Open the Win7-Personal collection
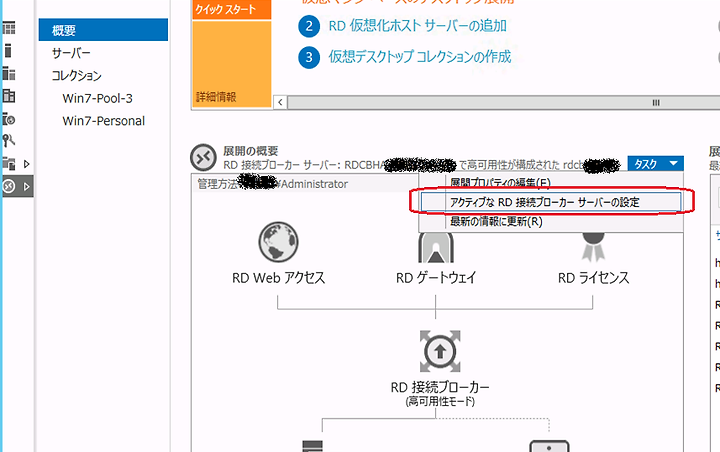The height and width of the screenshot is (452, 720). pyautogui.click(x=104, y=121)
